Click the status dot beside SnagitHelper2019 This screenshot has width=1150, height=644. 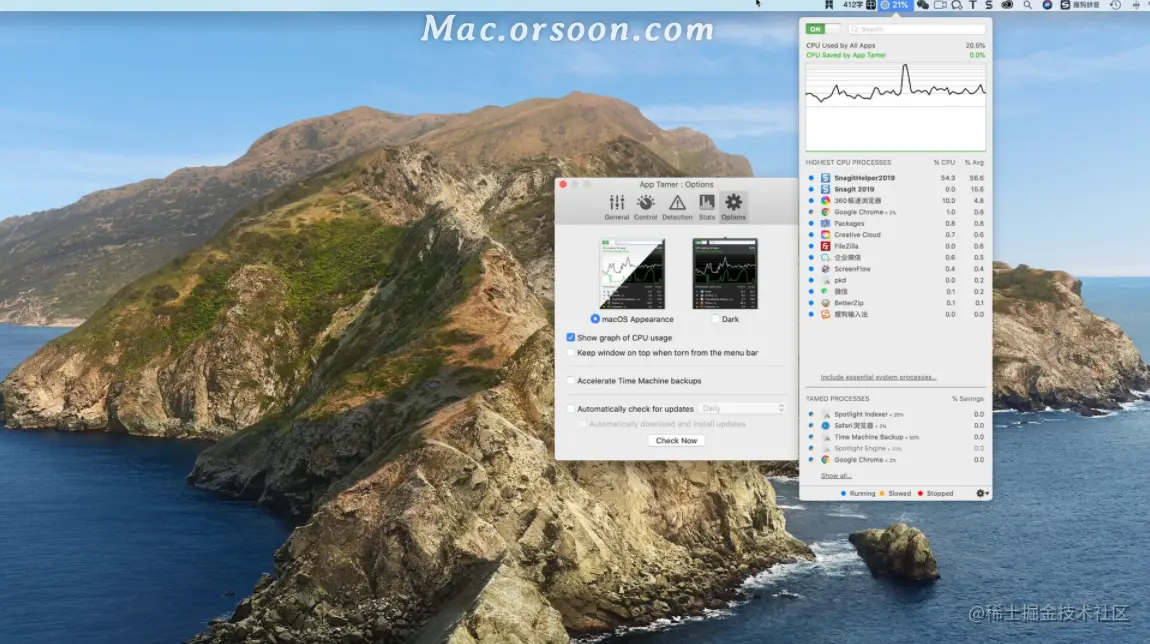tap(811, 178)
